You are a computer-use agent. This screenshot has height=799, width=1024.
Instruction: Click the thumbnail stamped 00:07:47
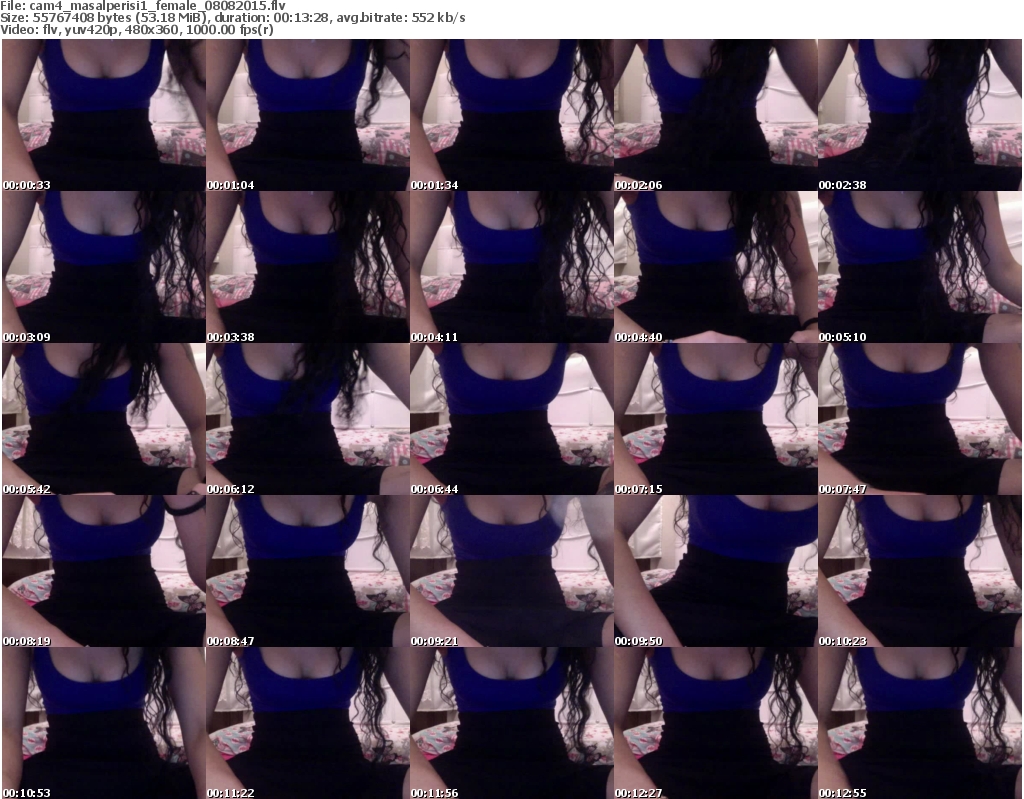(x=920, y=419)
